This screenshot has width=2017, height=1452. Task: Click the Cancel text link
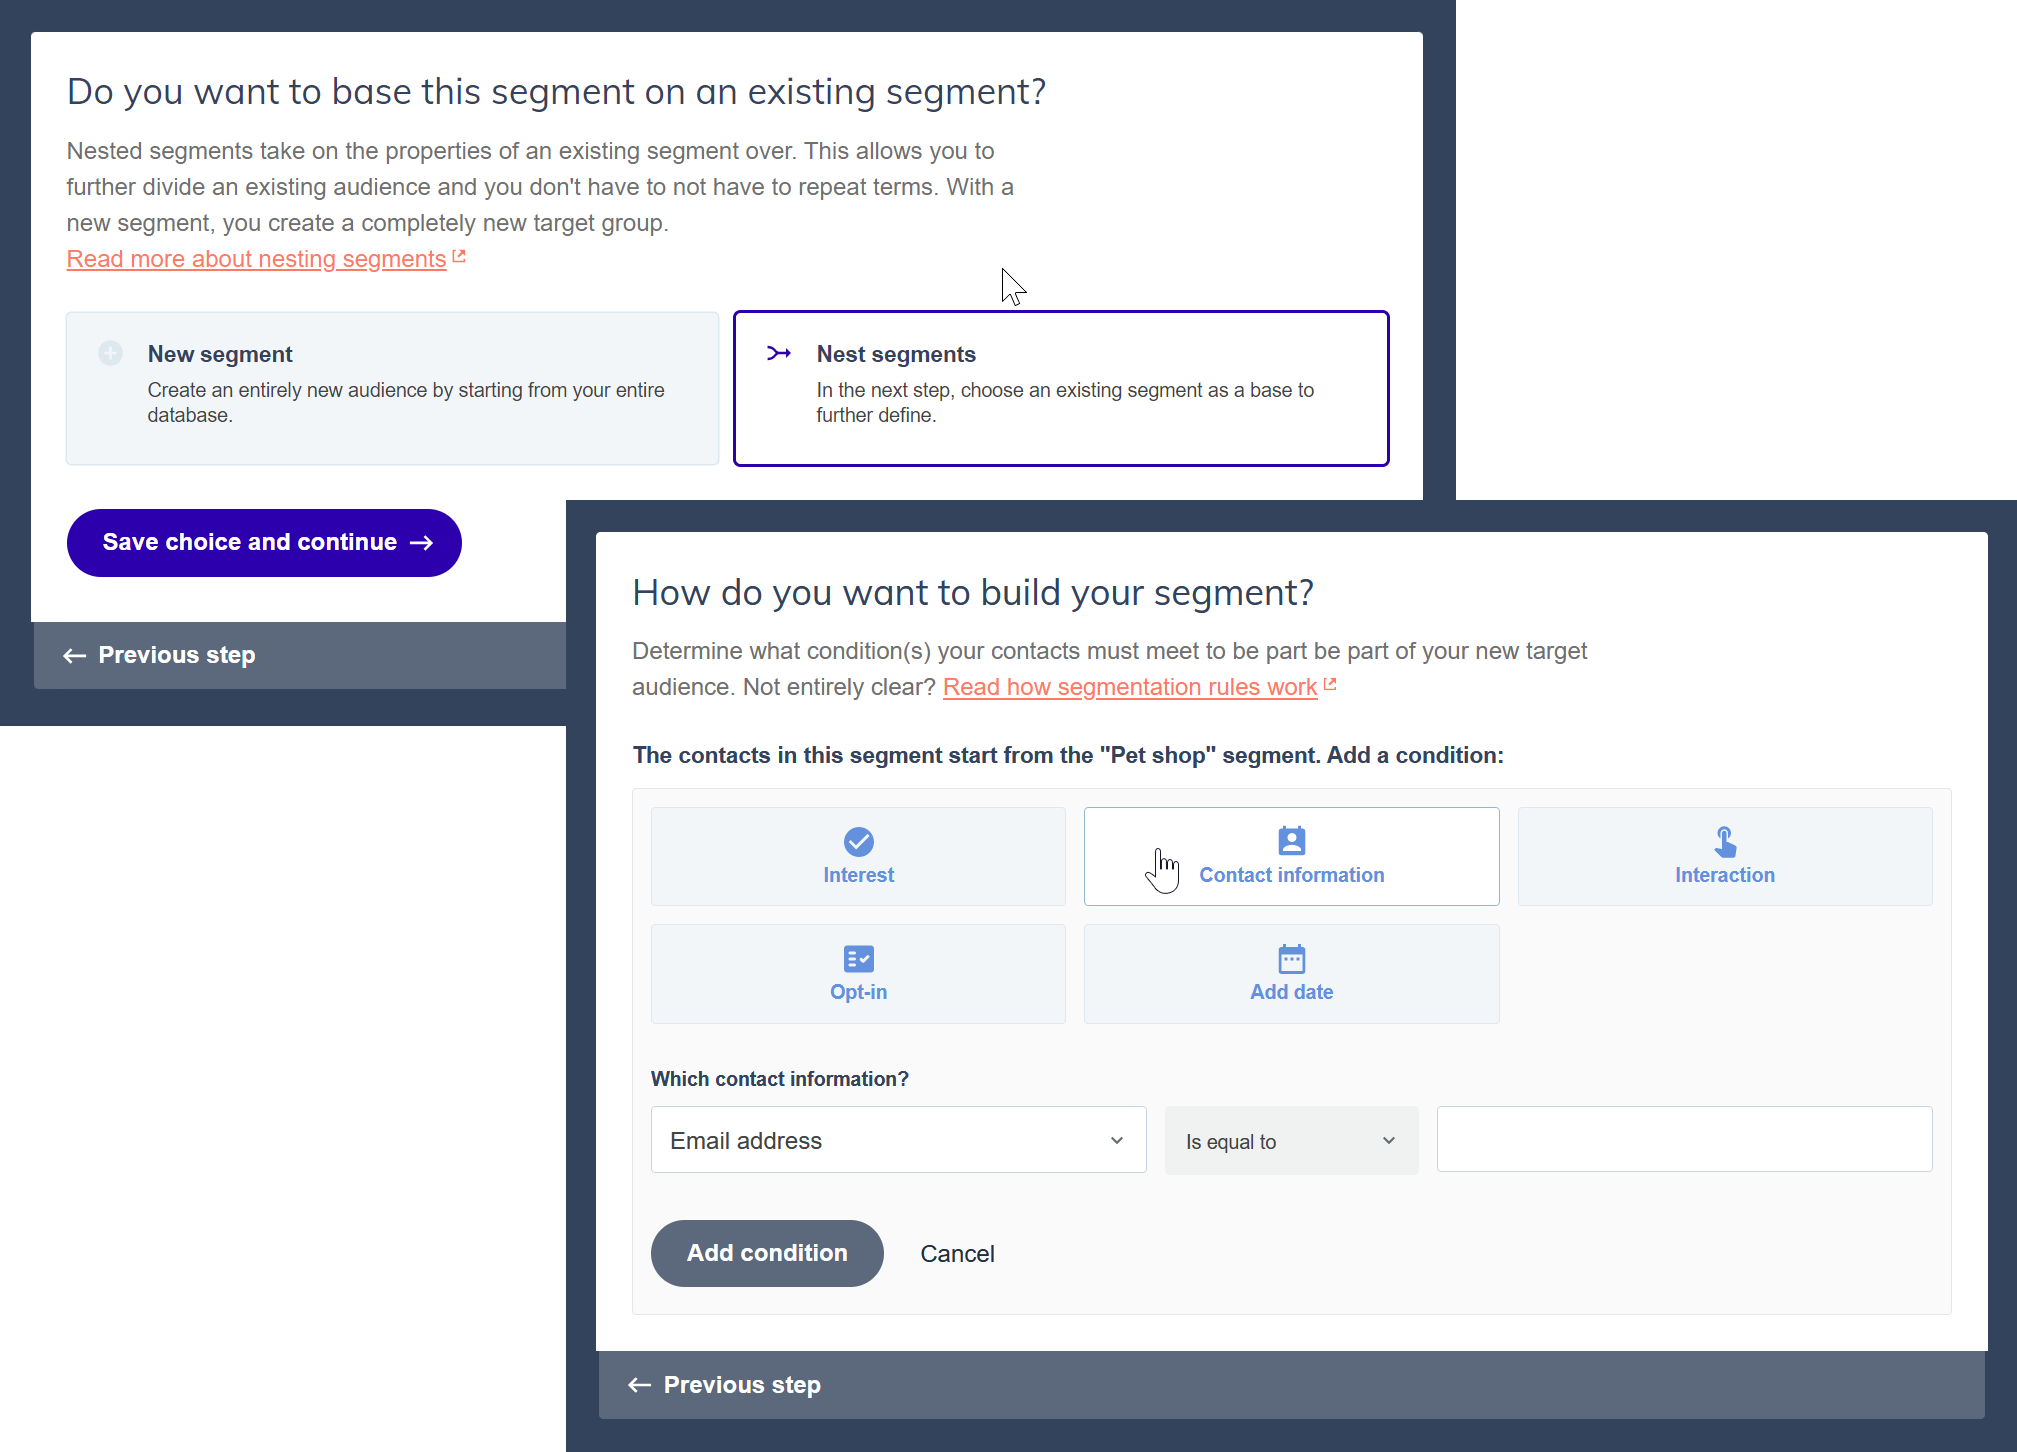(x=957, y=1252)
